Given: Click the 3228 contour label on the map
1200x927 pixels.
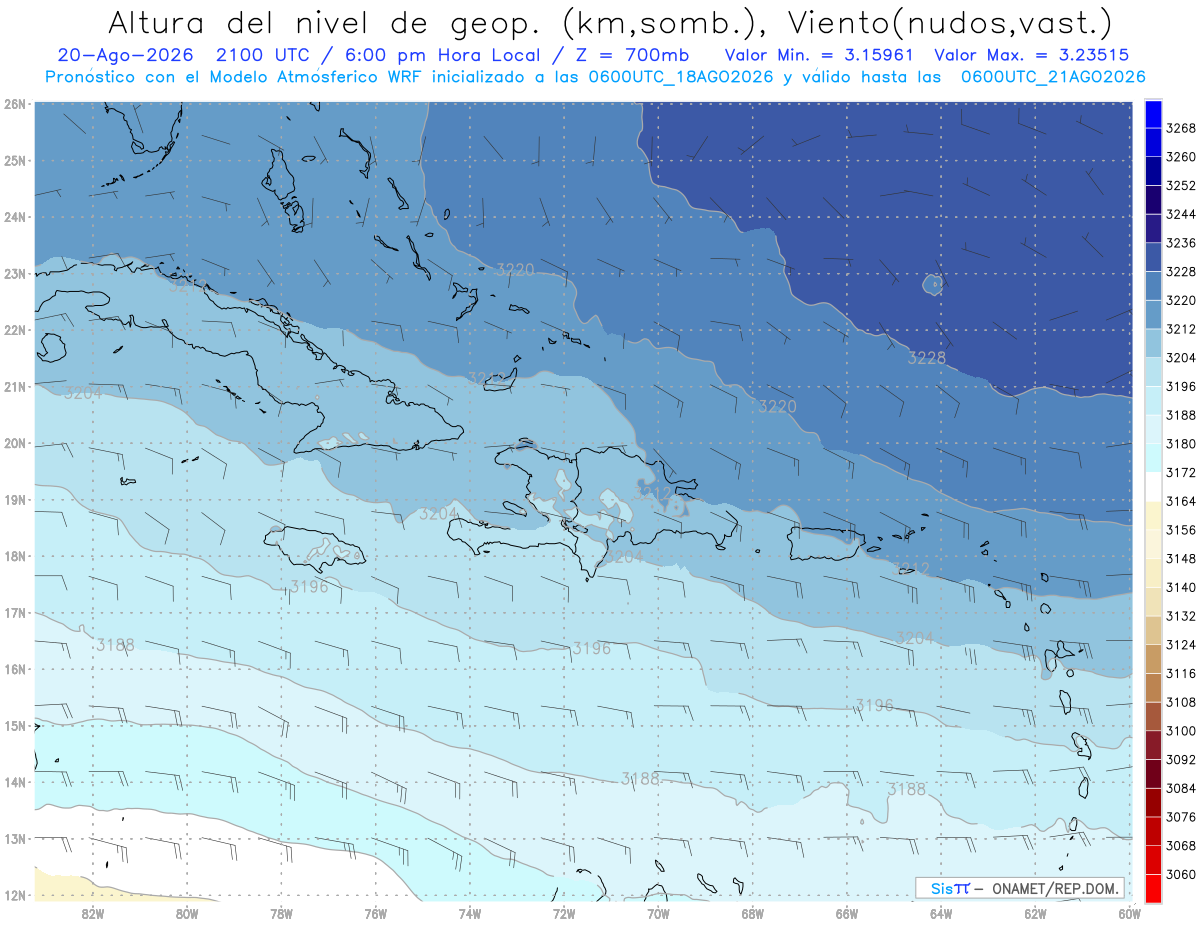Looking at the screenshot, I should tap(927, 358).
